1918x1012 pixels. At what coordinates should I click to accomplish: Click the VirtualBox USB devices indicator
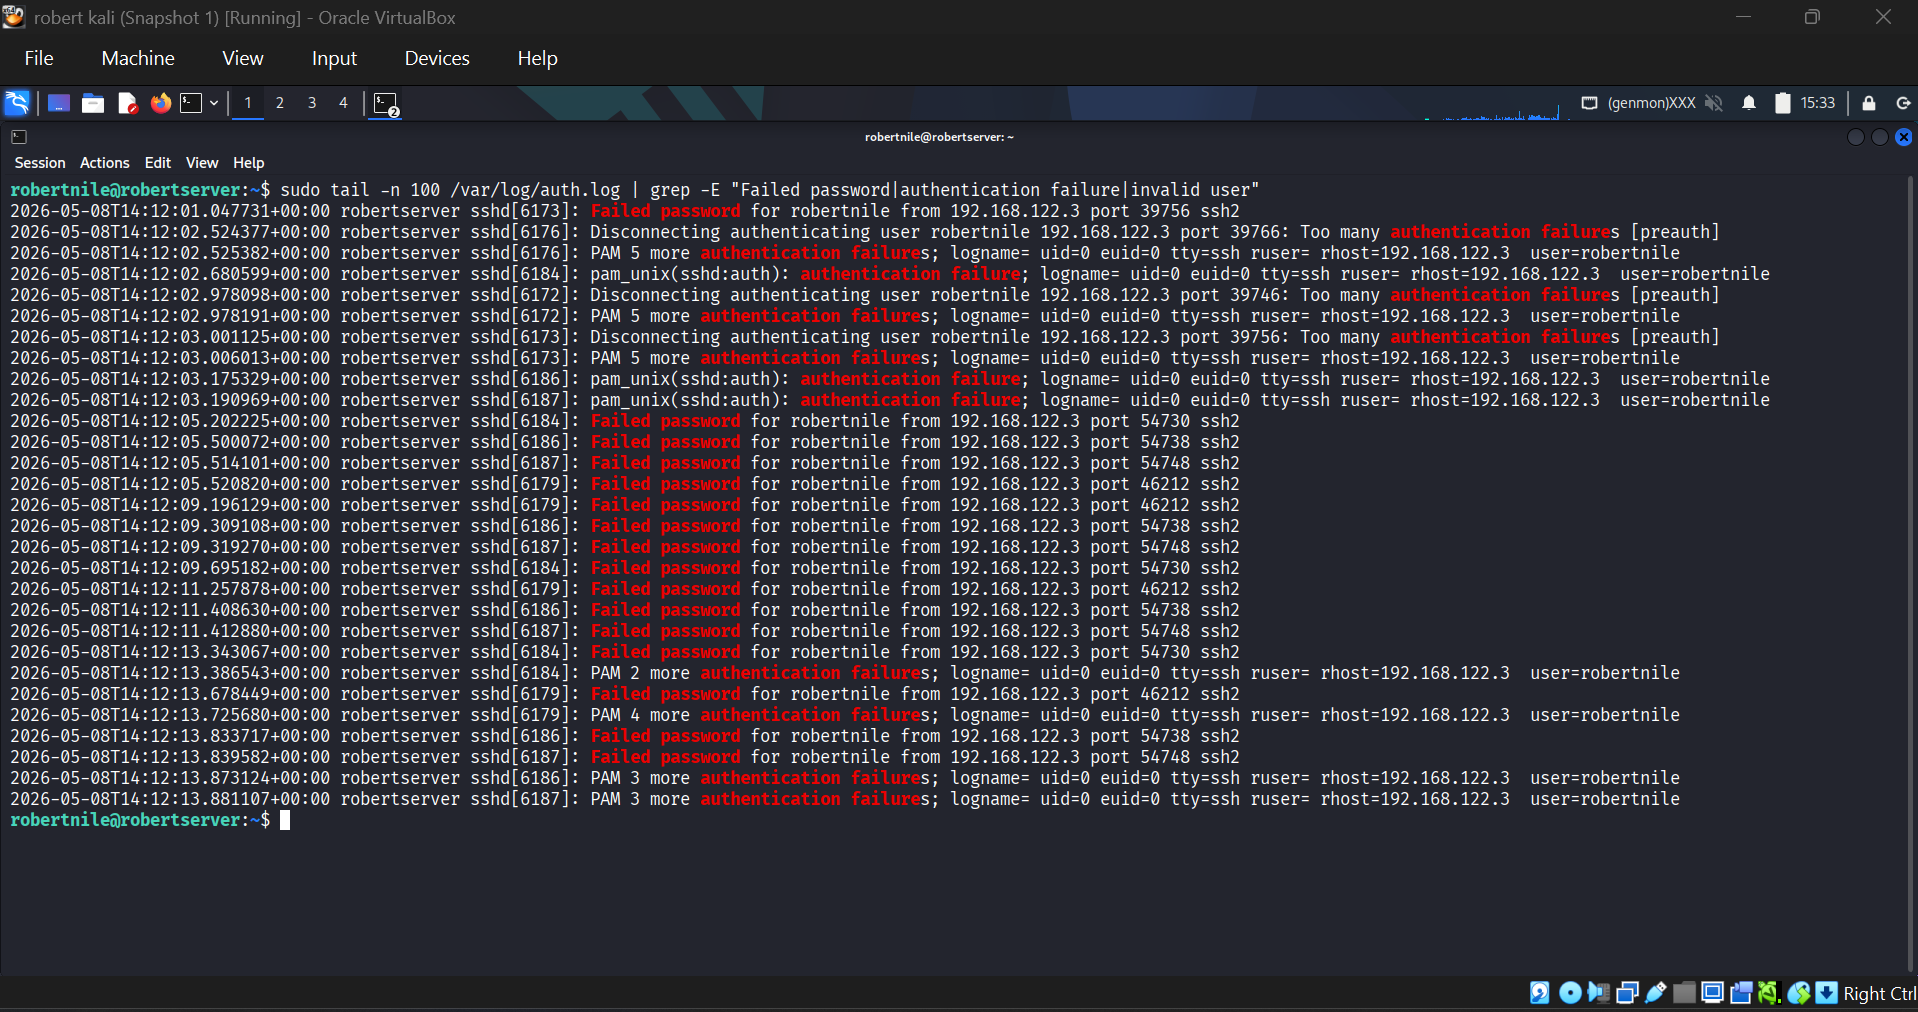[1656, 992]
